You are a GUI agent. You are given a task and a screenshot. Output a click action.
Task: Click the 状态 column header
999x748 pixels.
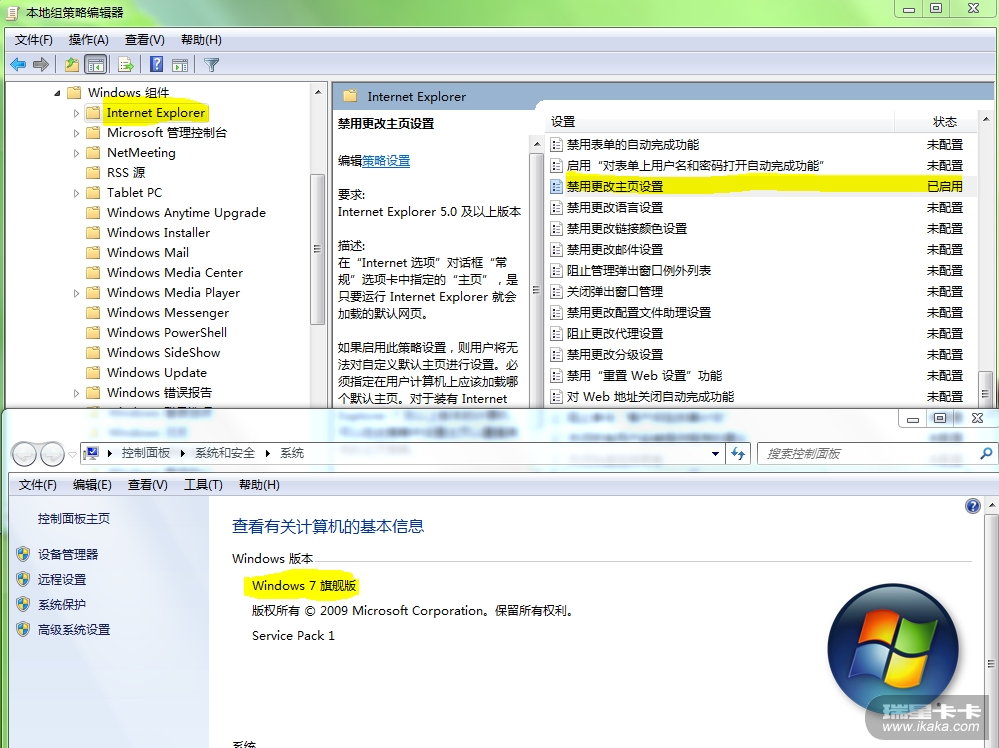click(945, 122)
